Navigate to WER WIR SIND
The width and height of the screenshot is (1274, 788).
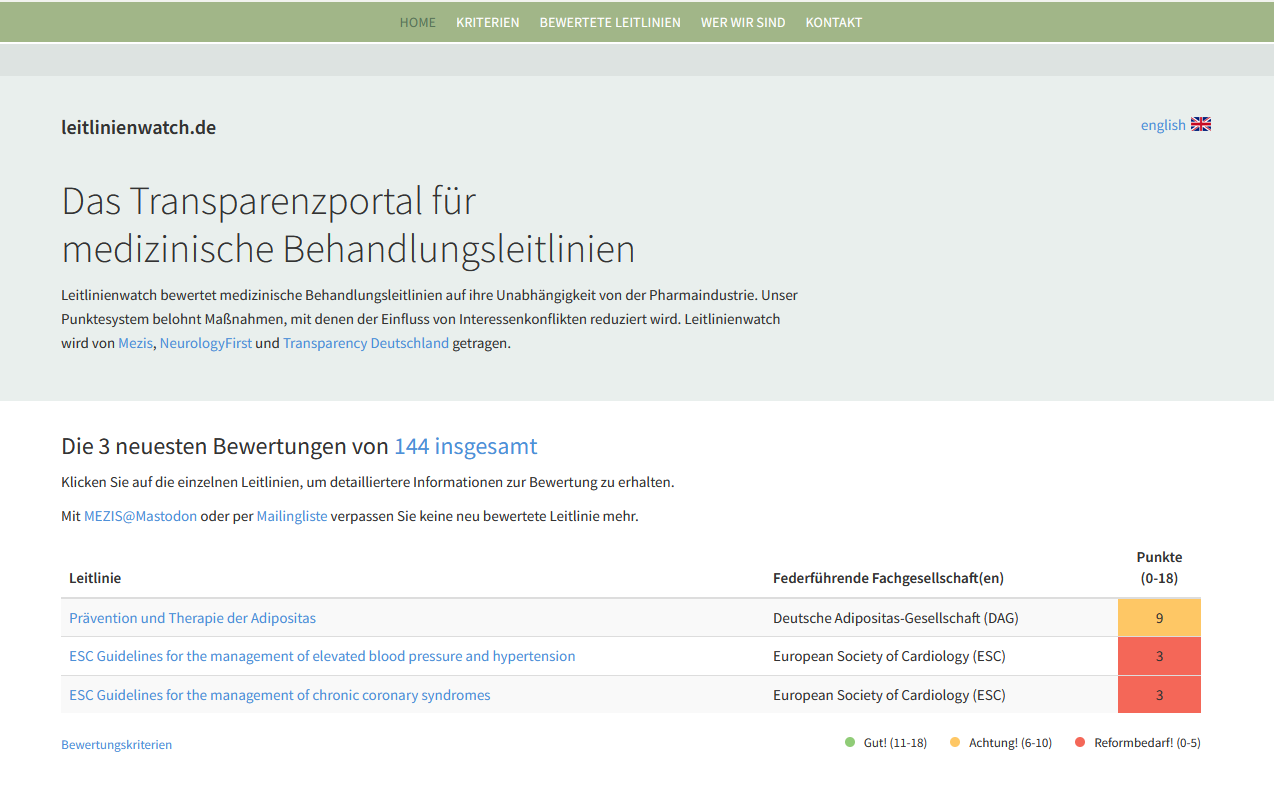(x=742, y=22)
